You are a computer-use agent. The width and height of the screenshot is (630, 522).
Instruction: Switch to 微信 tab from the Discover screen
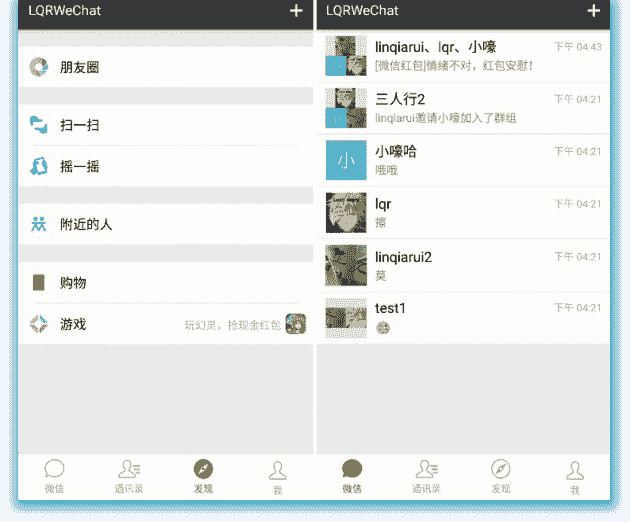pos(54,476)
